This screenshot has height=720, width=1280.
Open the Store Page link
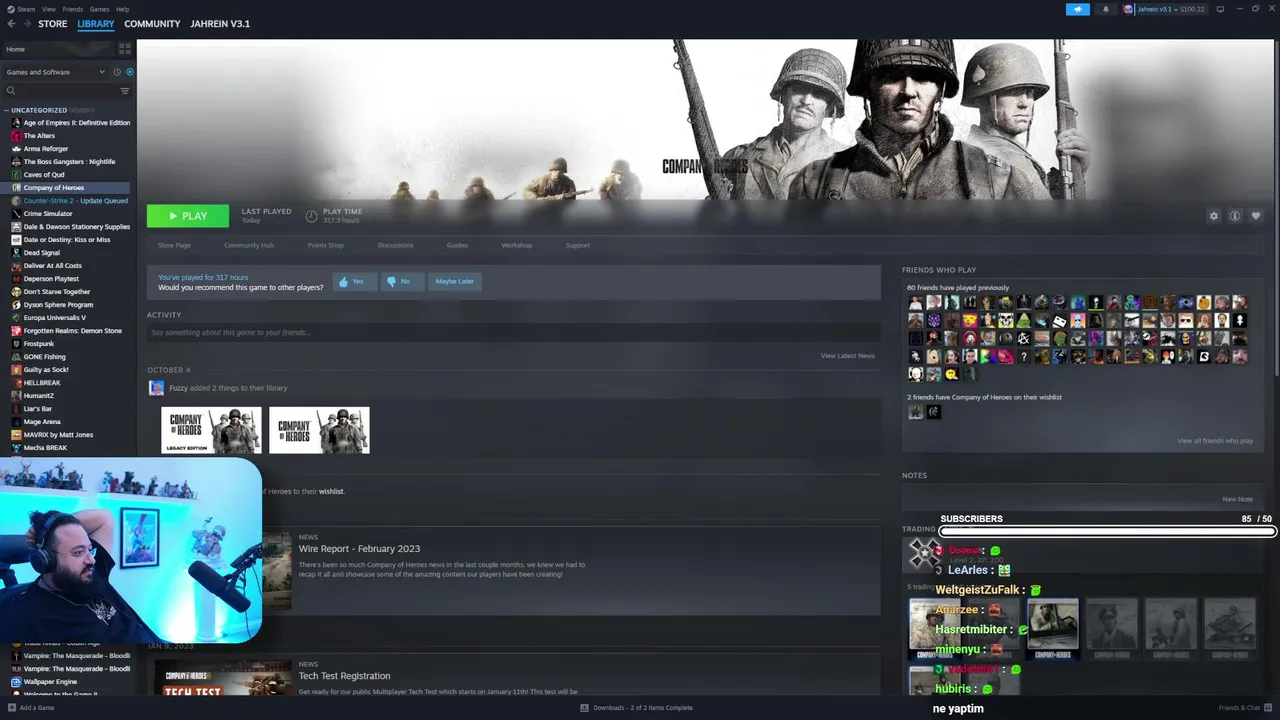(174, 245)
